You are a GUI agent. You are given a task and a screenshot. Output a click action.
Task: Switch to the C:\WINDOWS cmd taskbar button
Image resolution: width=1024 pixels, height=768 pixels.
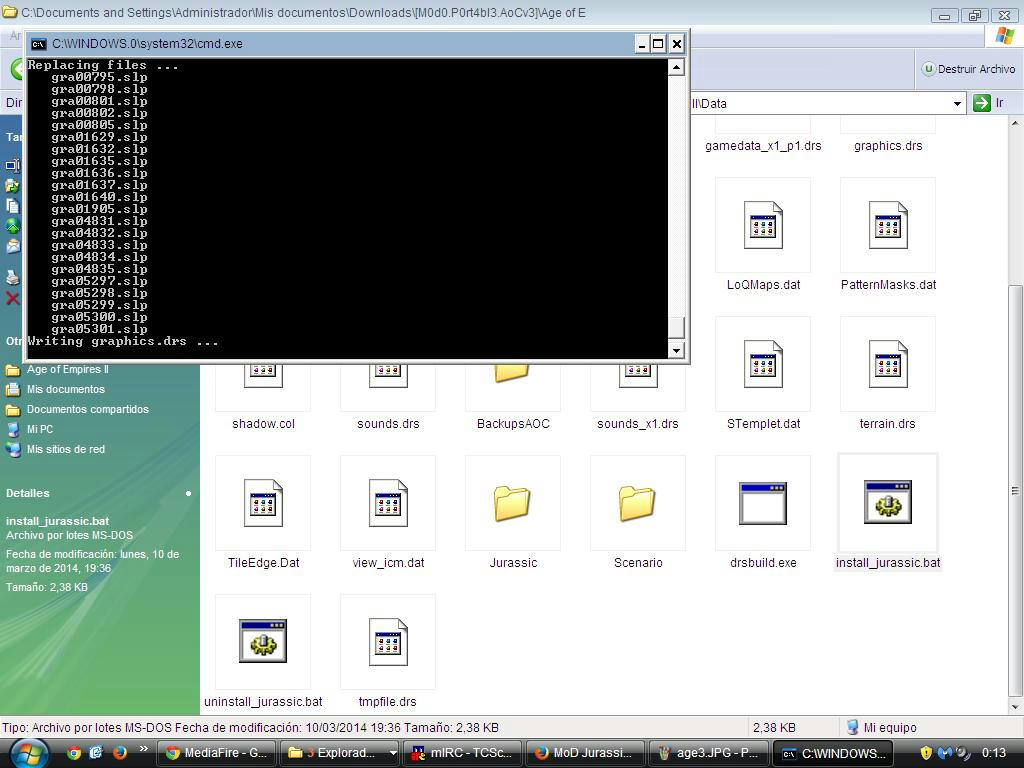(x=835, y=753)
